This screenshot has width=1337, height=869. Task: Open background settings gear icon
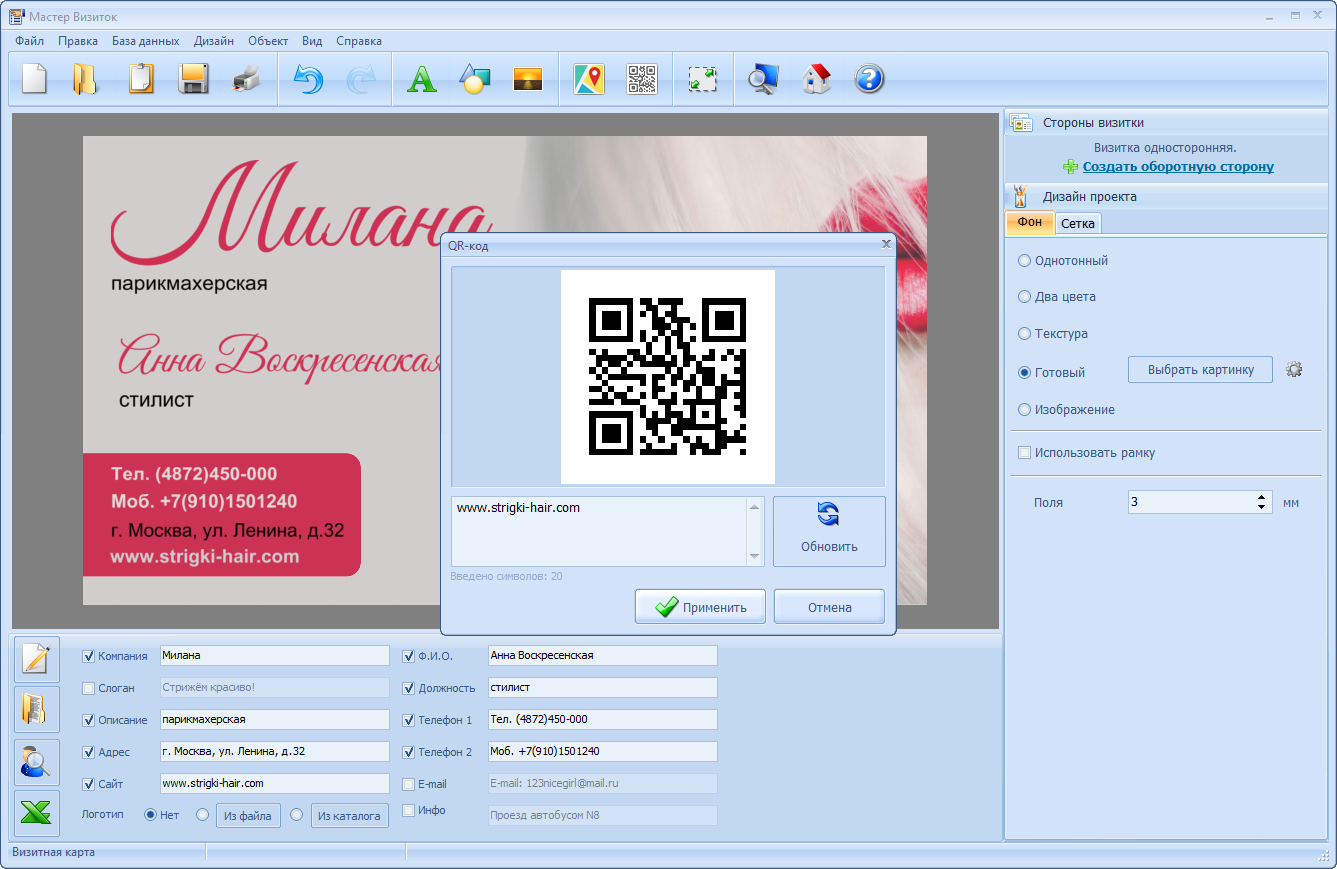pyautogui.click(x=1294, y=369)
